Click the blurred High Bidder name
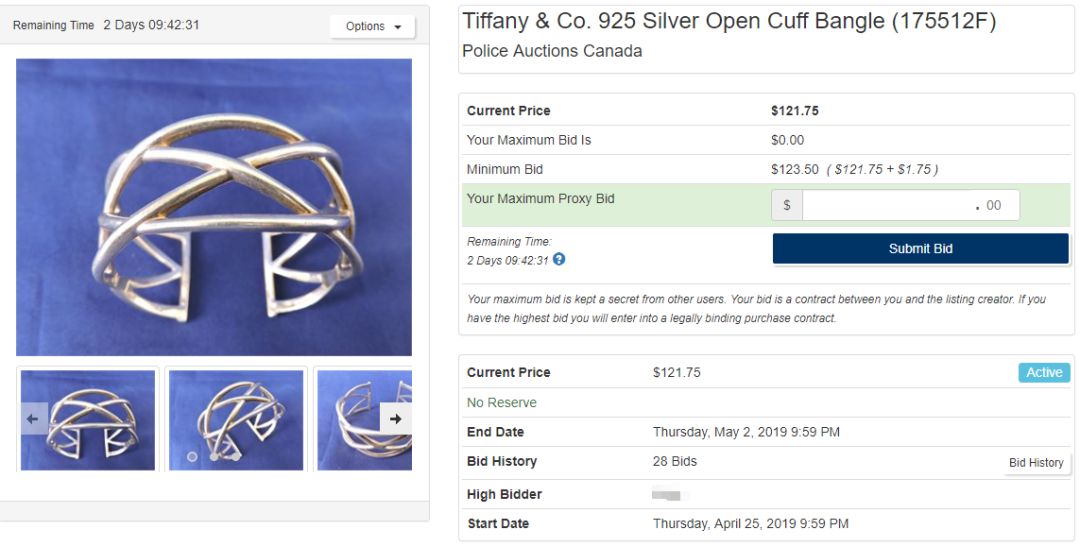This screenshot has width=1080, height=547. 669,495
